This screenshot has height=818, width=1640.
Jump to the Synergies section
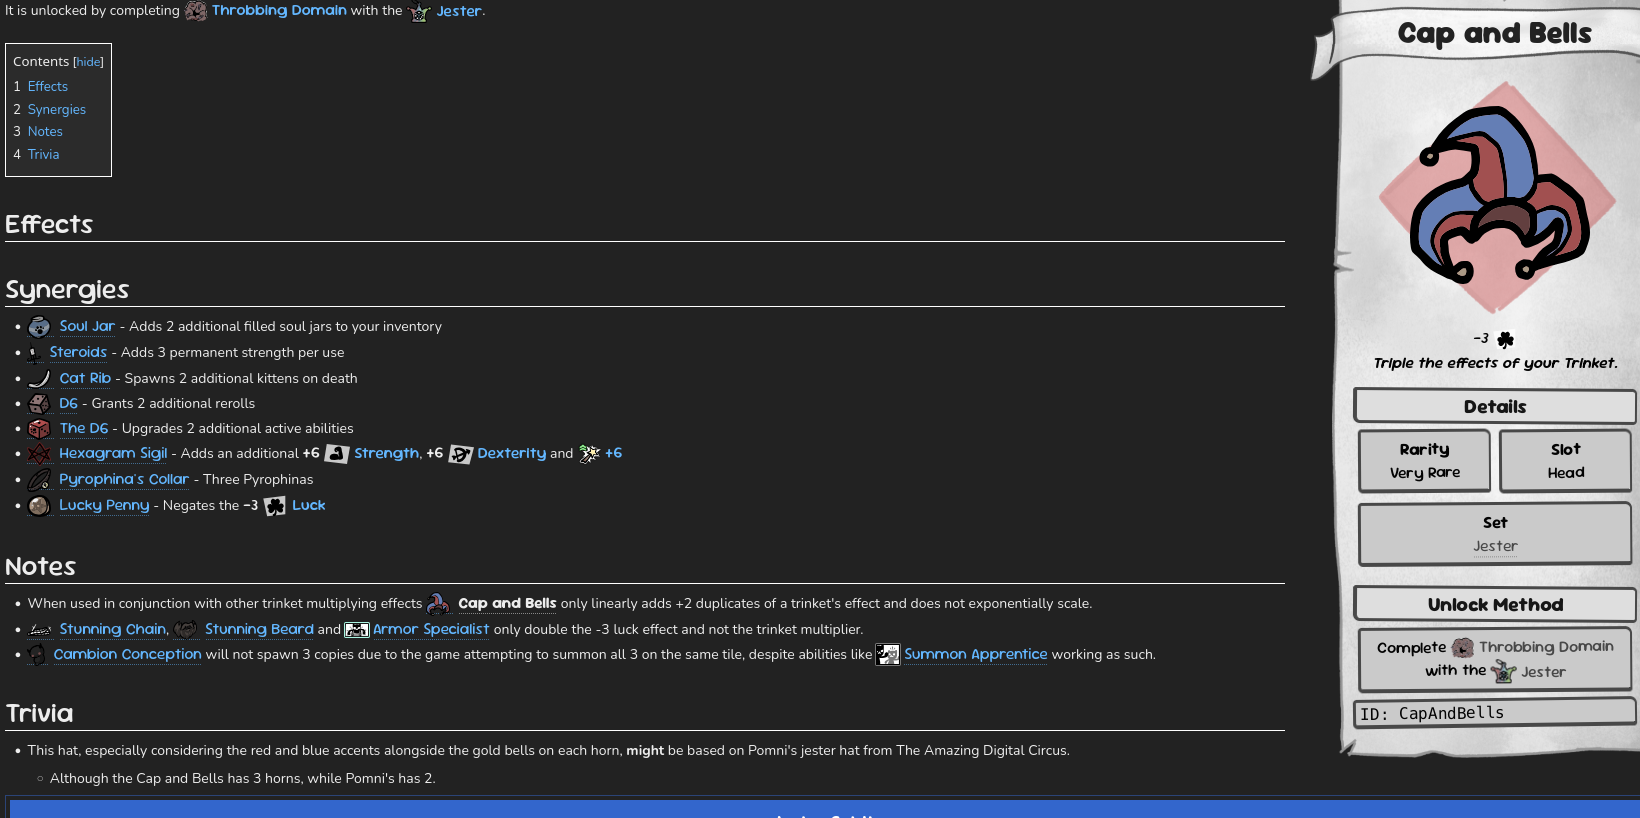pos(57,110)
